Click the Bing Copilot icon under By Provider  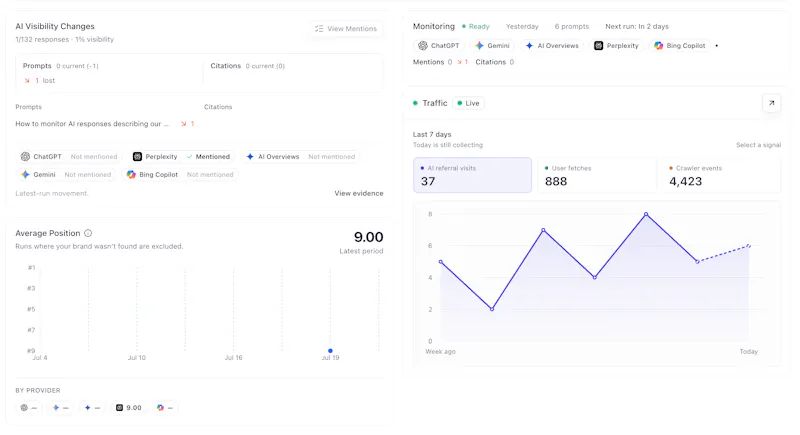tap(161, 407)
